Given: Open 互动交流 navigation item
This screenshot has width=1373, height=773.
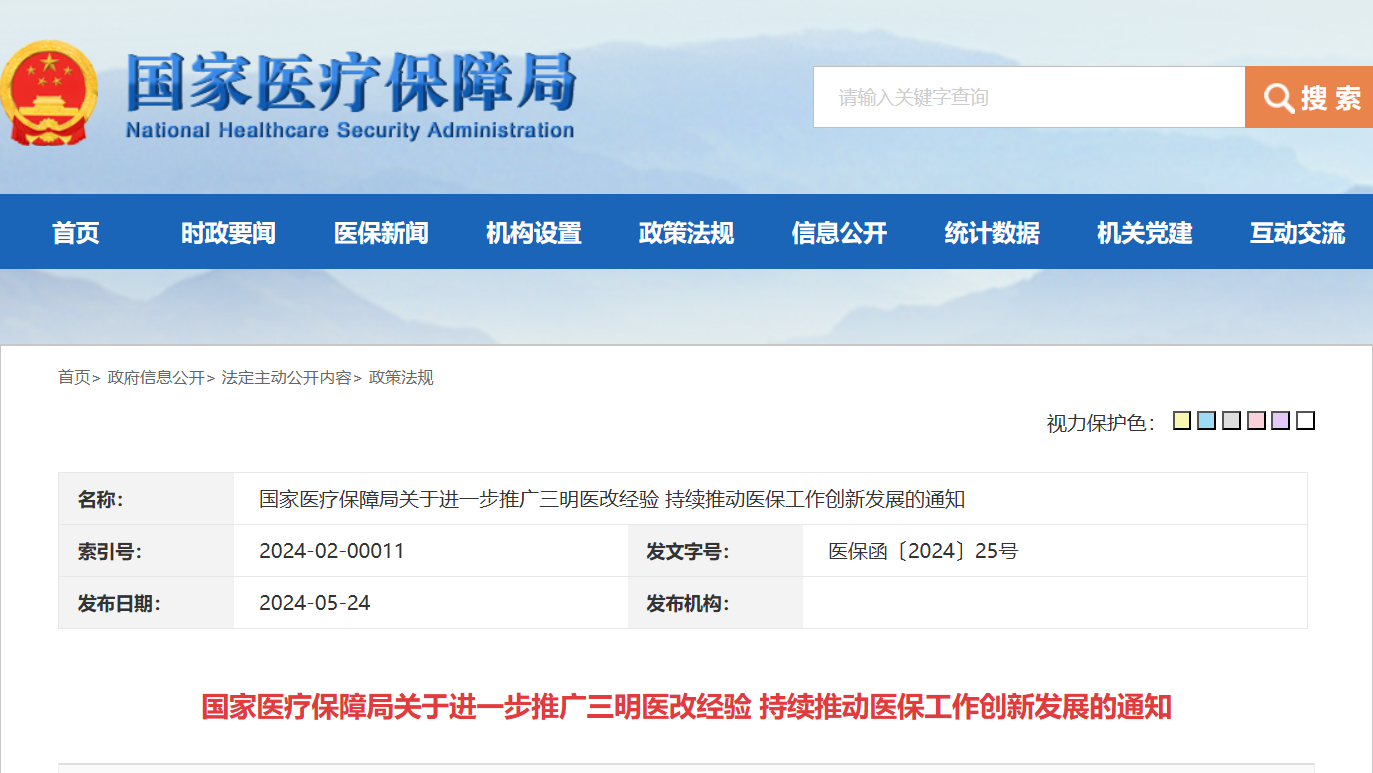Looking at the screenshot, I should (1297, 233).
